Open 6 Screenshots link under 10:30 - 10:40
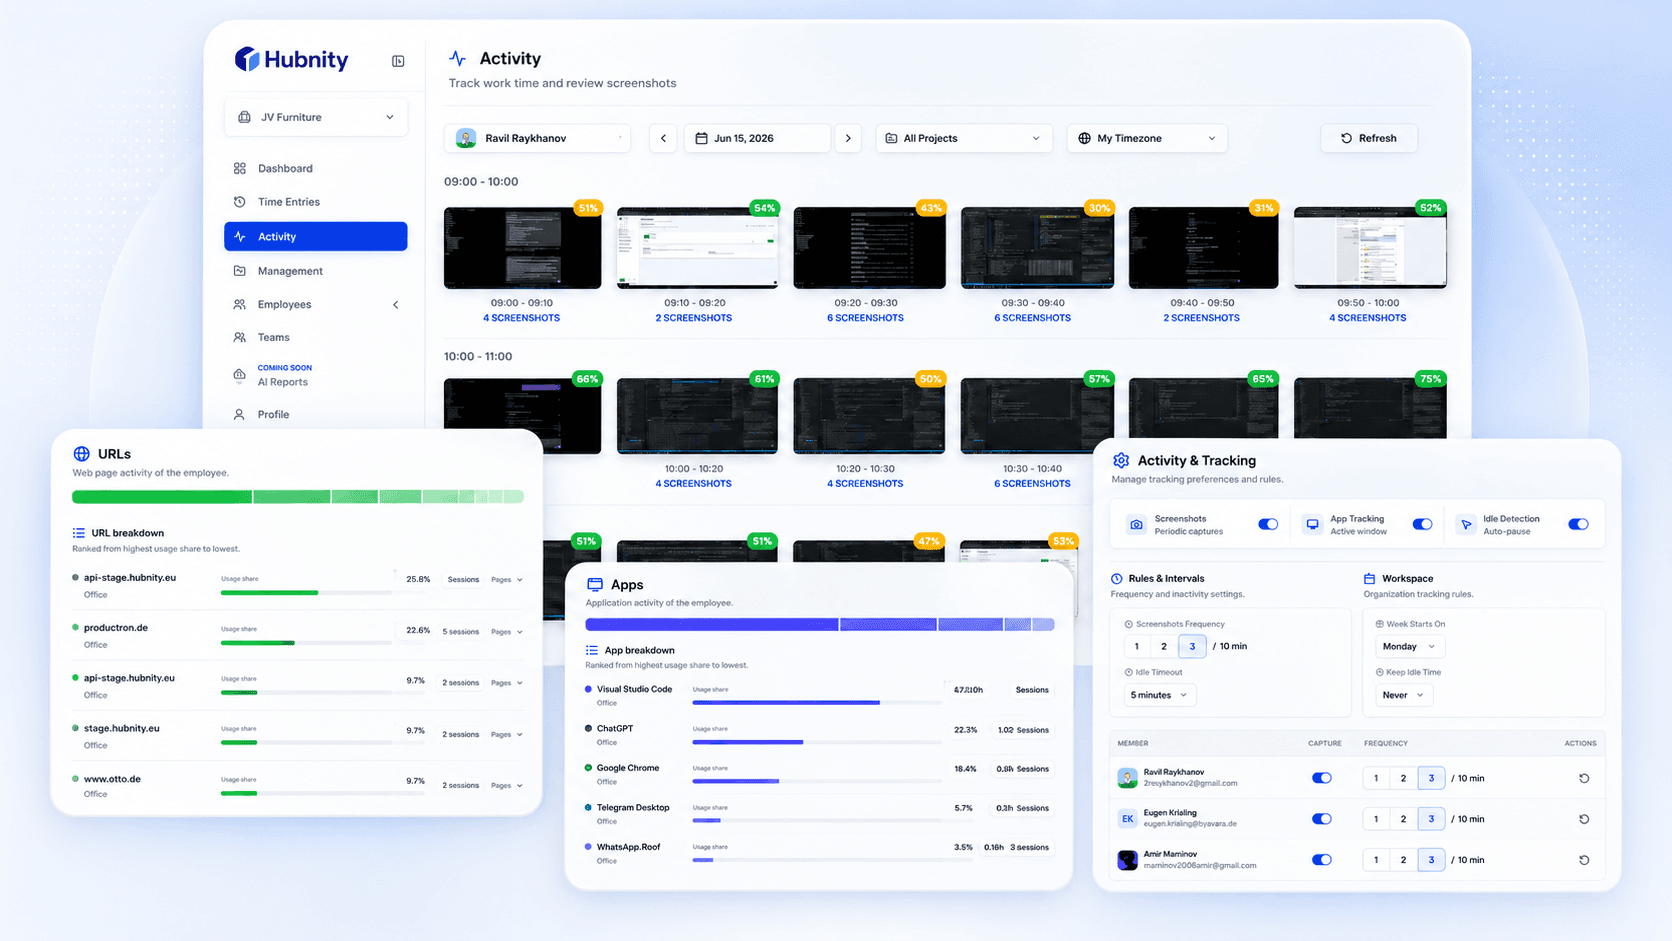This screenshot has width=1672, height=941. coord(1032,484)
